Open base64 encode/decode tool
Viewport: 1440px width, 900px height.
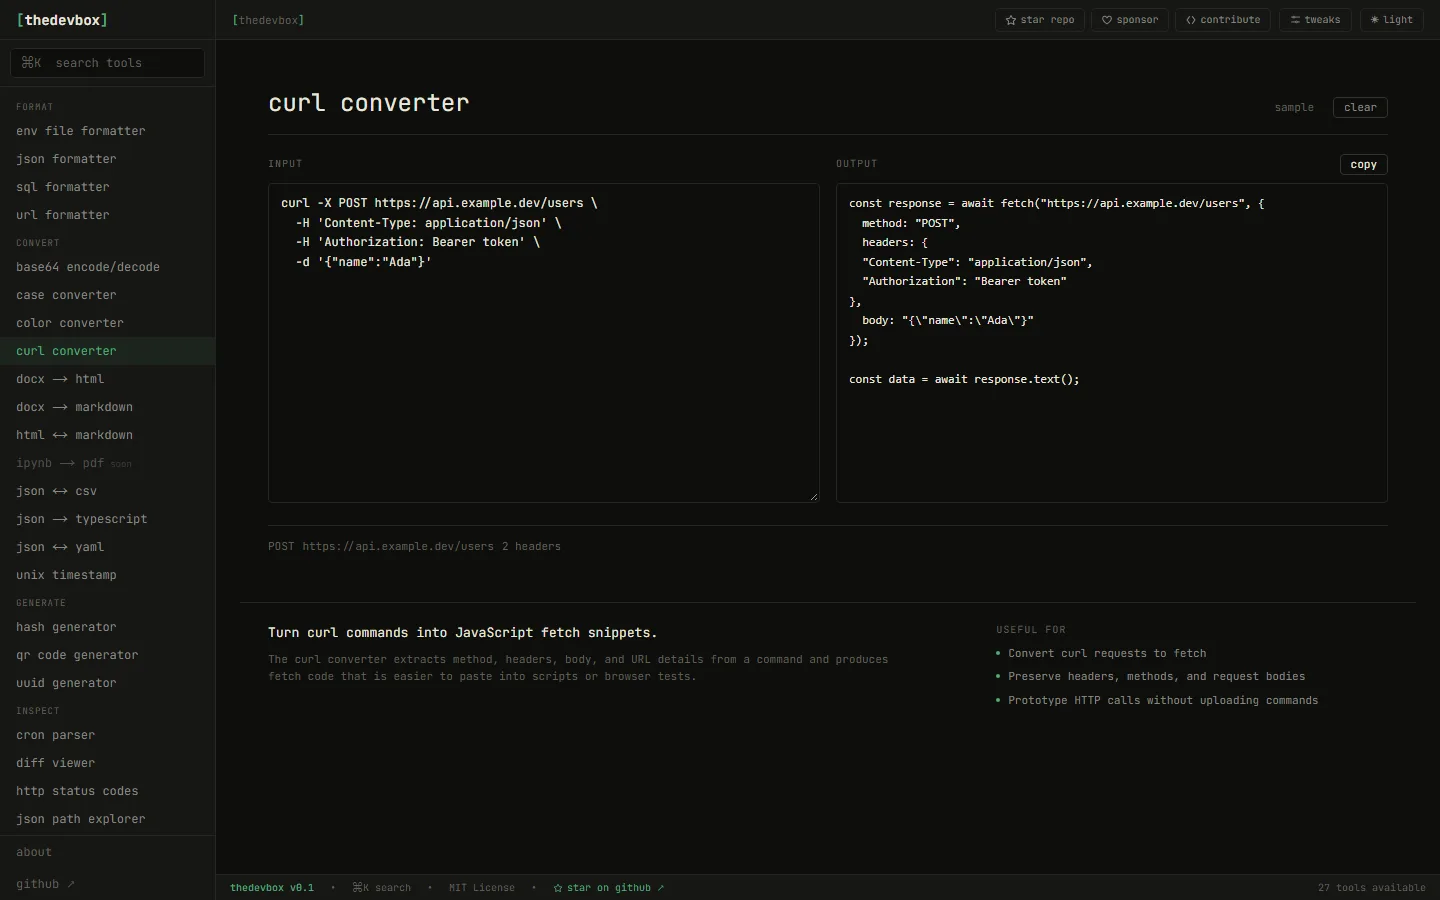pos(107,267)
